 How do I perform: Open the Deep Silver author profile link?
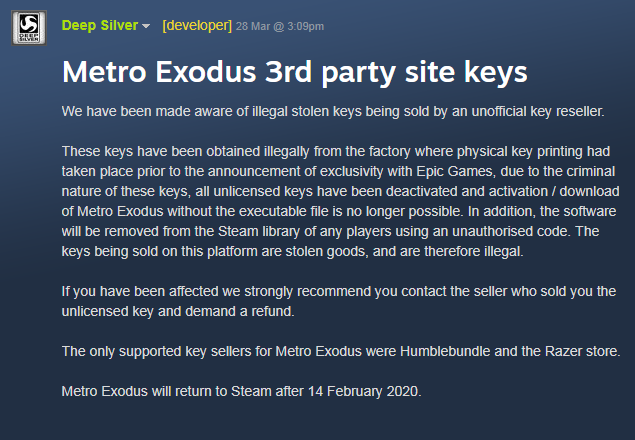click(98, 24)
